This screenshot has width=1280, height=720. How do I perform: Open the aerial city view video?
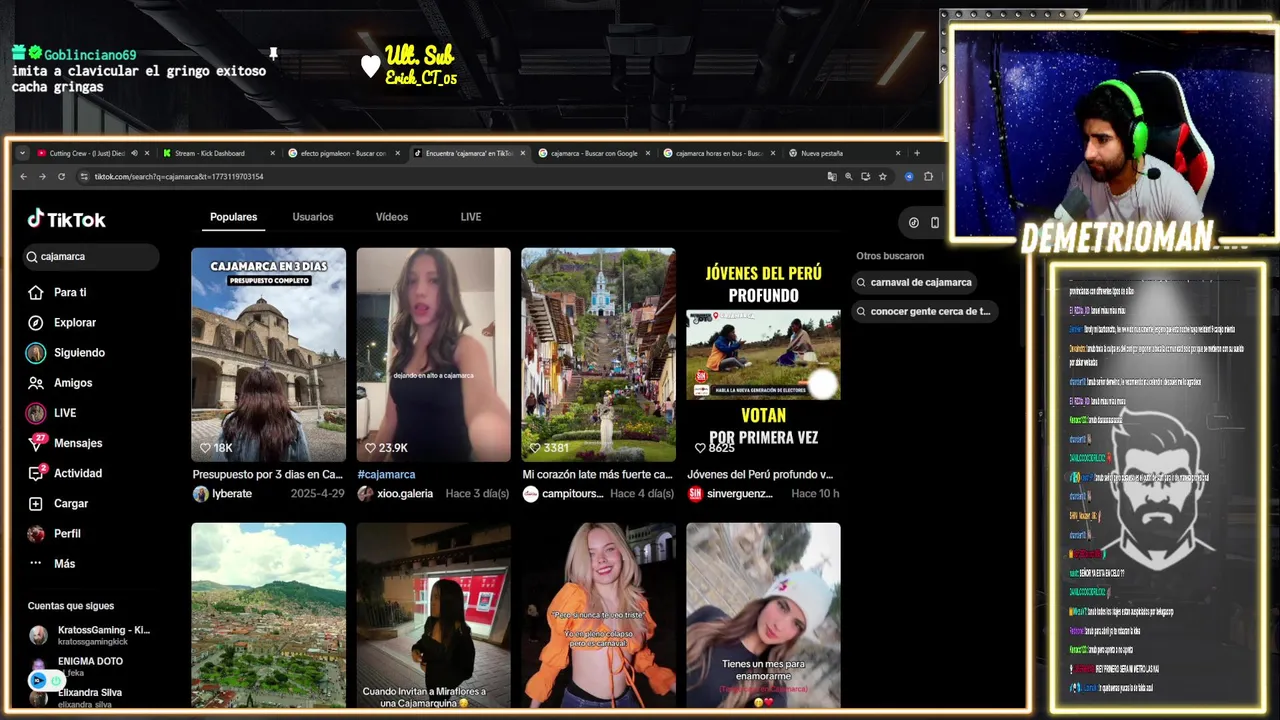point(268,615)
